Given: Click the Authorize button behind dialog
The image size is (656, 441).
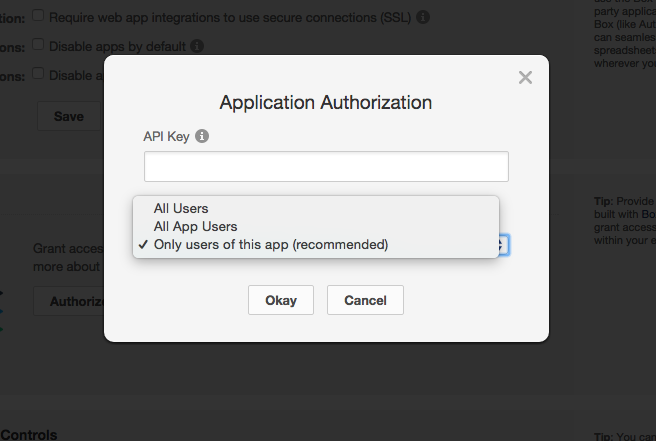Looking at the screenshot, I should 69,301.
